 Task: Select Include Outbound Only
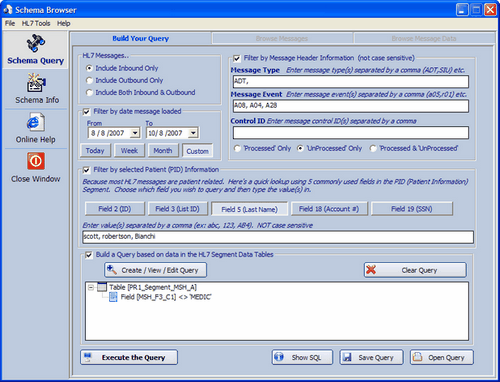89,80
